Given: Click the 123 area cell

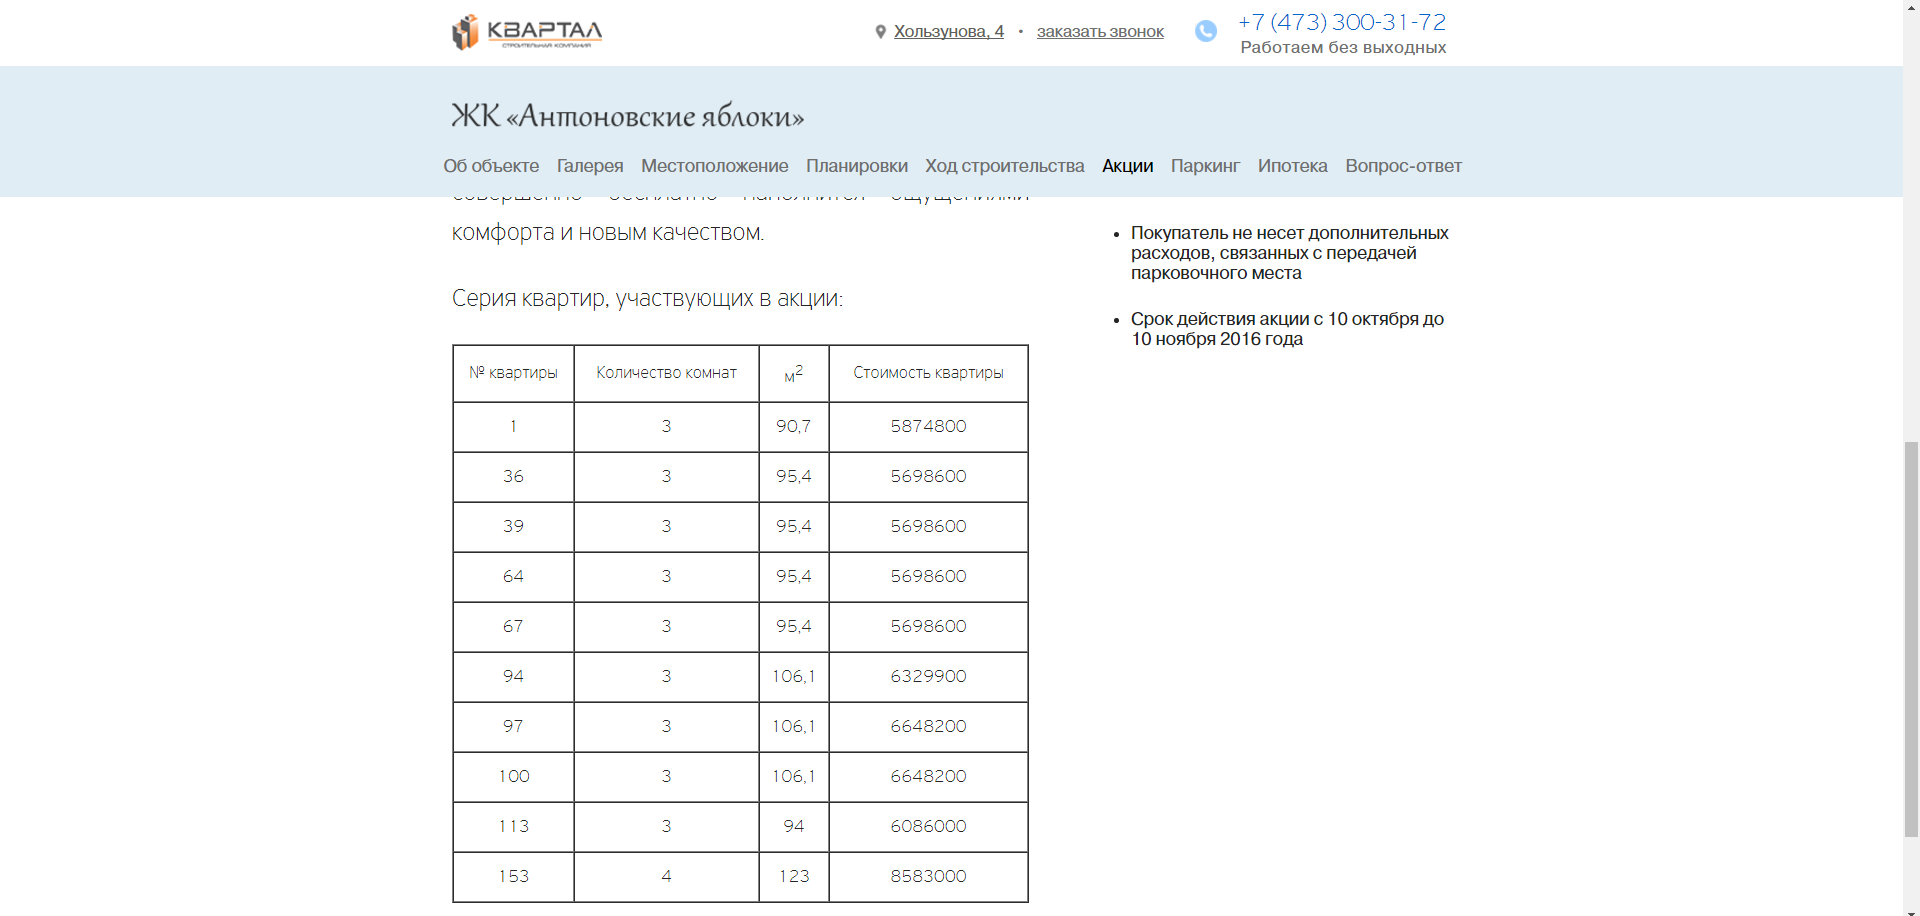Looking at the screenshot, I should [x=794, y=877].
